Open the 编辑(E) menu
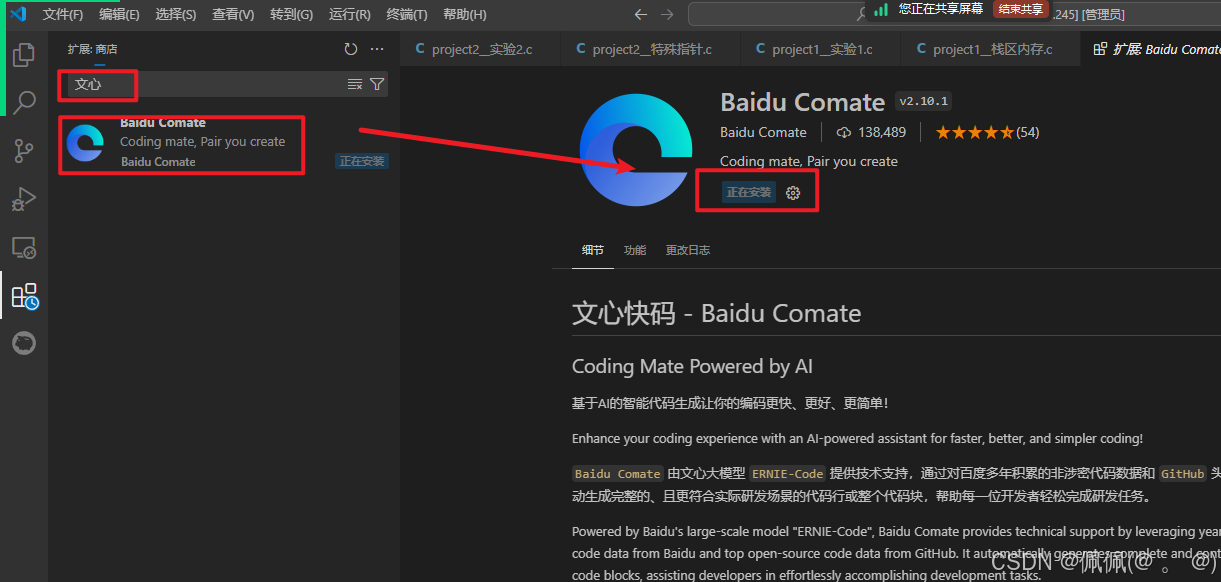Screen dimensions: 1221x582 click(120, 14)
